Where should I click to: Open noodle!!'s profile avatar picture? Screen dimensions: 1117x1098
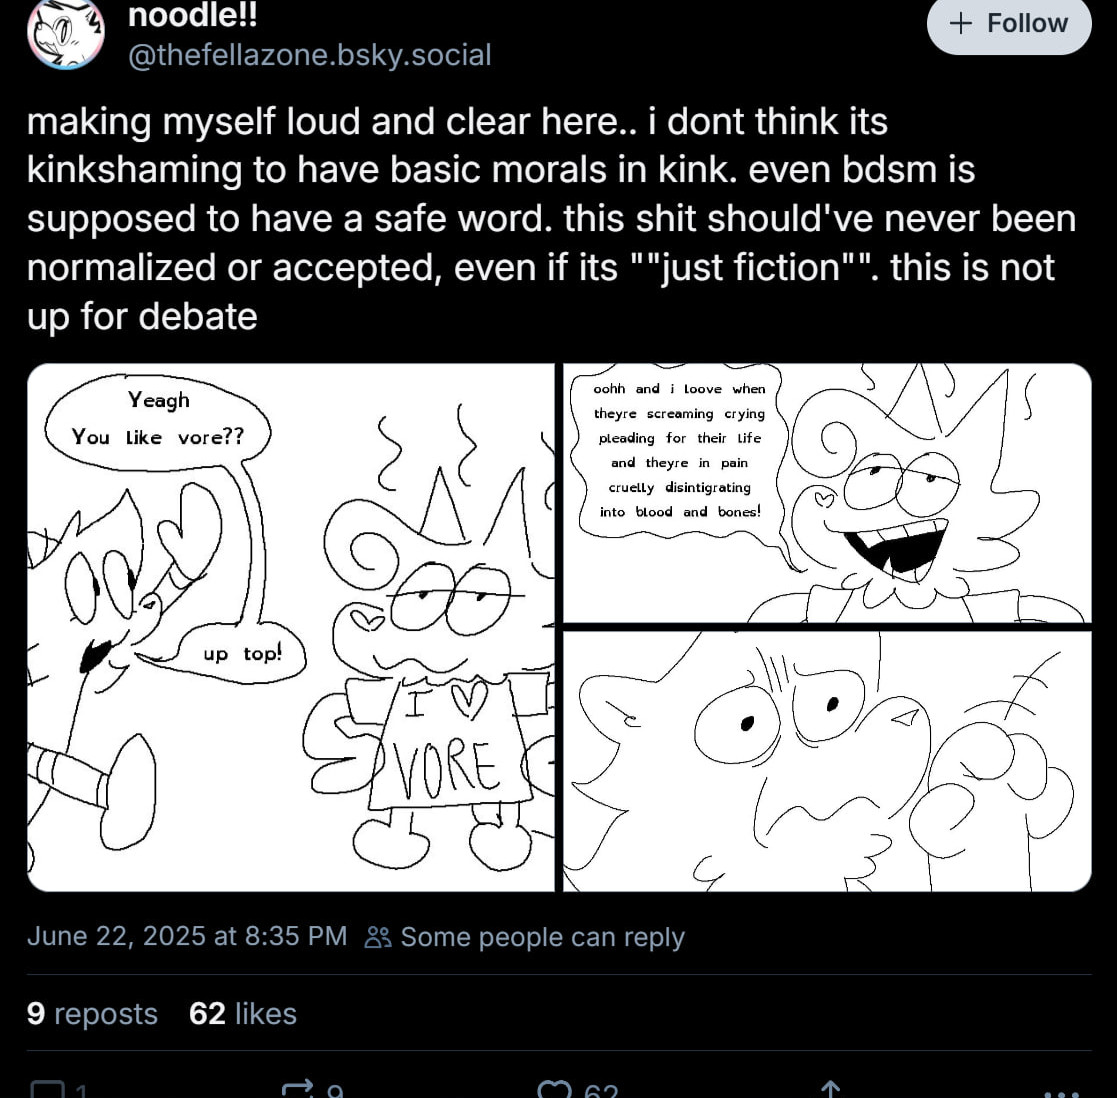tap(66, 33)
